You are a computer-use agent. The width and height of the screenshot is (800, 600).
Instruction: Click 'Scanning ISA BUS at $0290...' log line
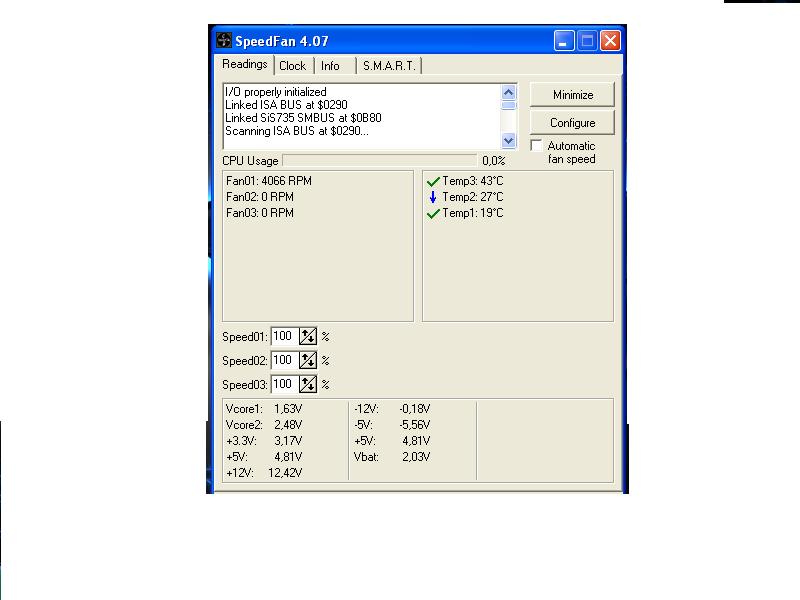(297, 131)
